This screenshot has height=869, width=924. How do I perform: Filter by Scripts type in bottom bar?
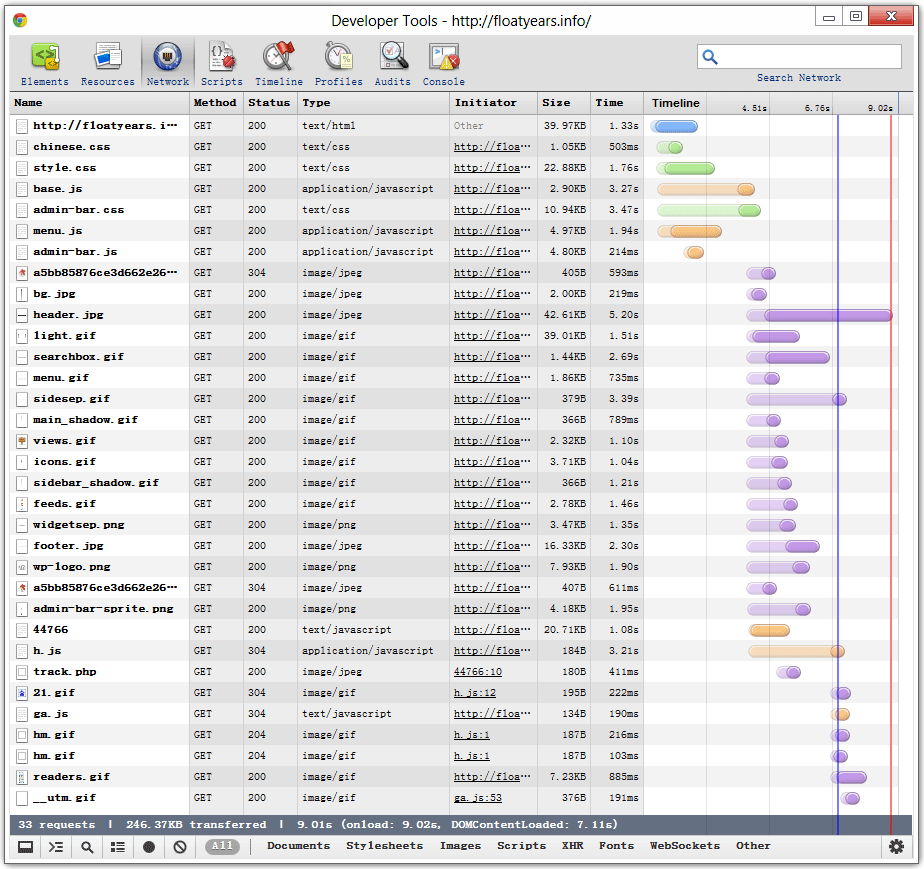522,845
